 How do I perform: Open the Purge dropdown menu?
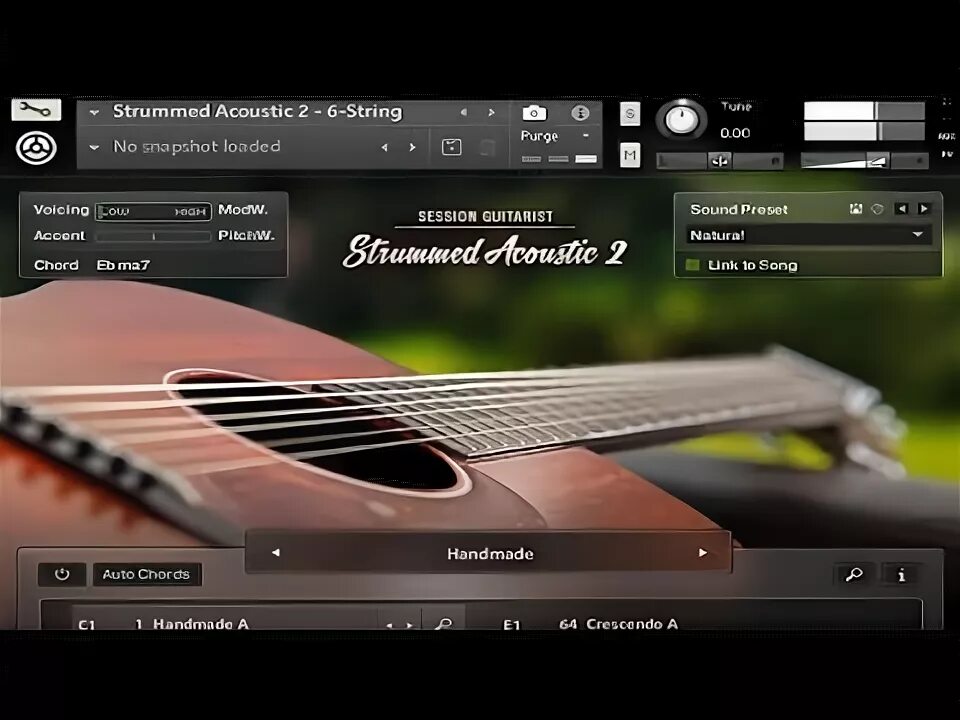[555, 136]
